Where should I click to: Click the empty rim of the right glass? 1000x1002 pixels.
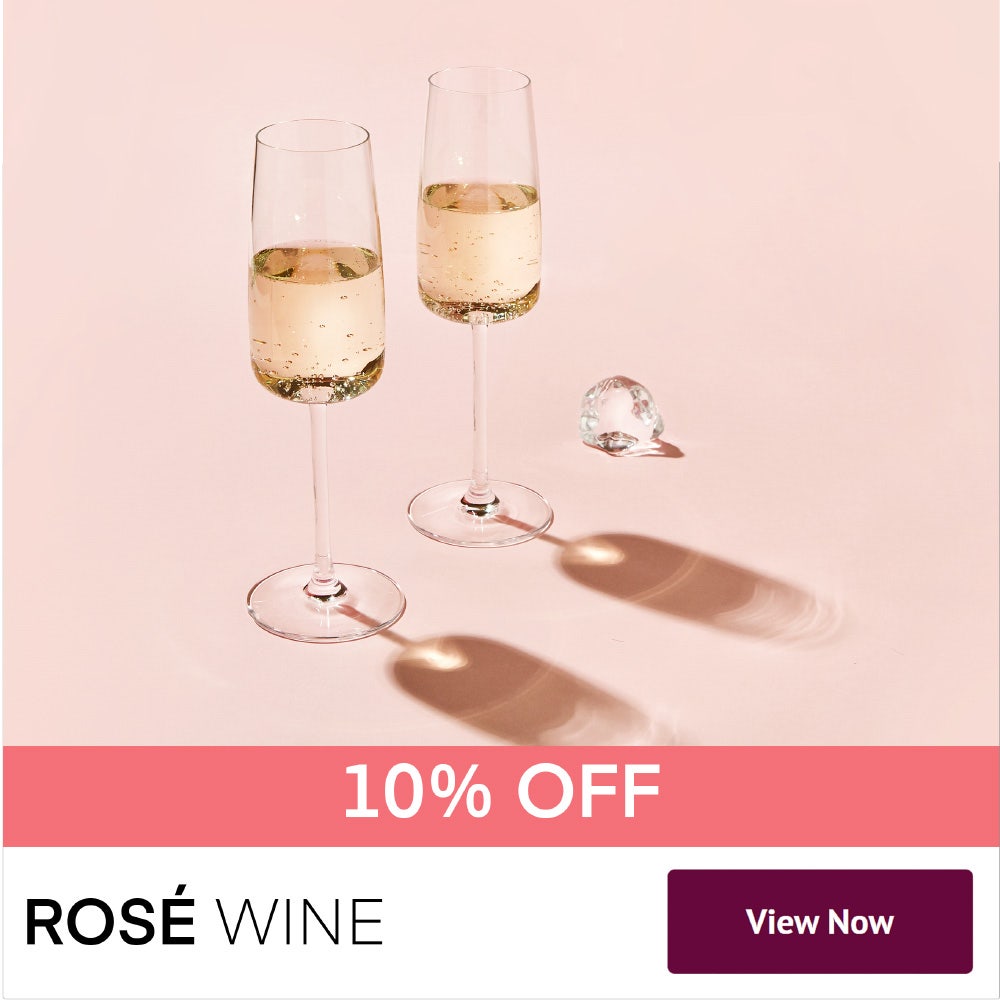point(479,125)
